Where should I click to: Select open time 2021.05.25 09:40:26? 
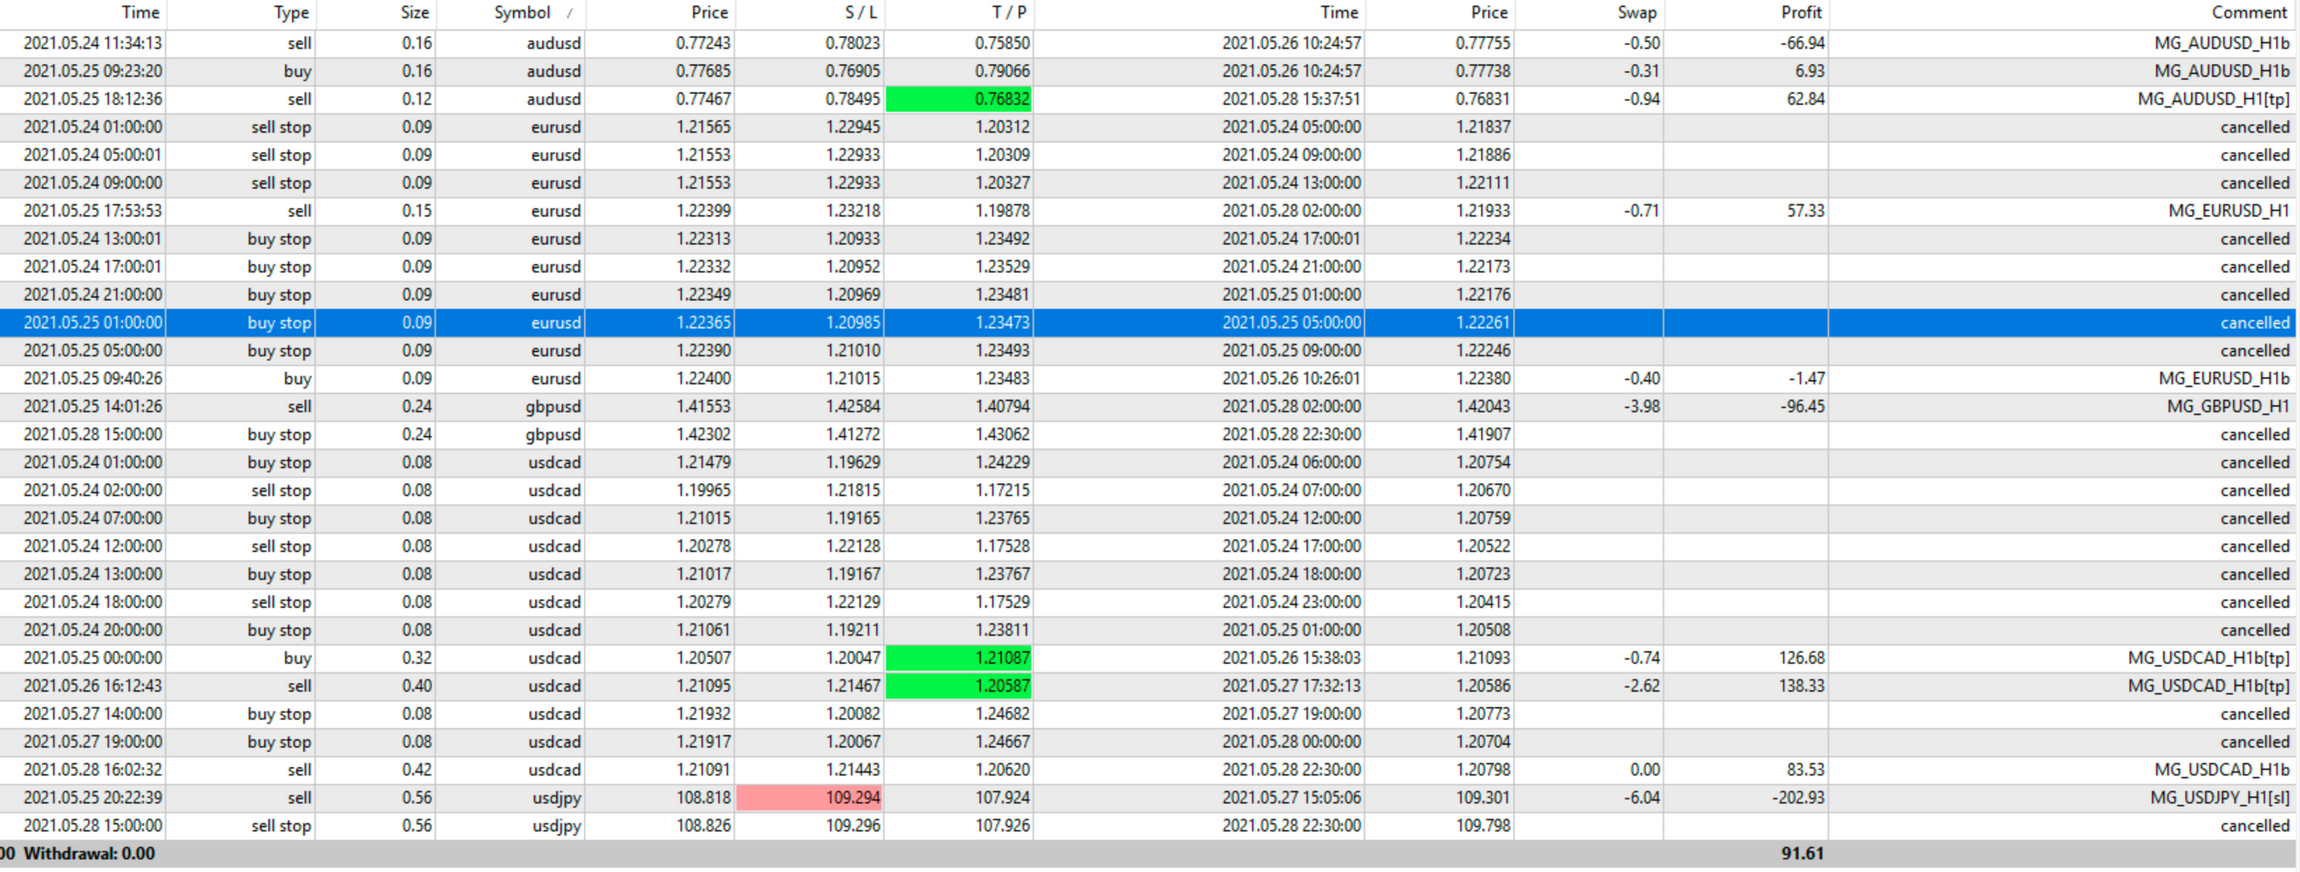pyautogui.click(x=92, y=379)
